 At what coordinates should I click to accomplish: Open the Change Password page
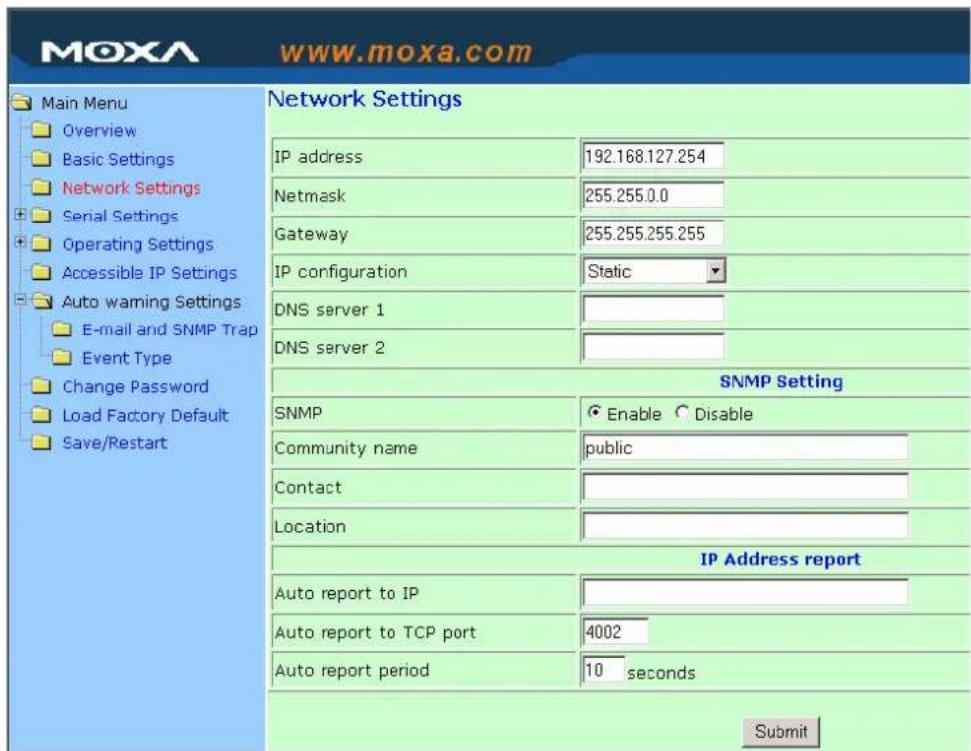click(136, 386)
